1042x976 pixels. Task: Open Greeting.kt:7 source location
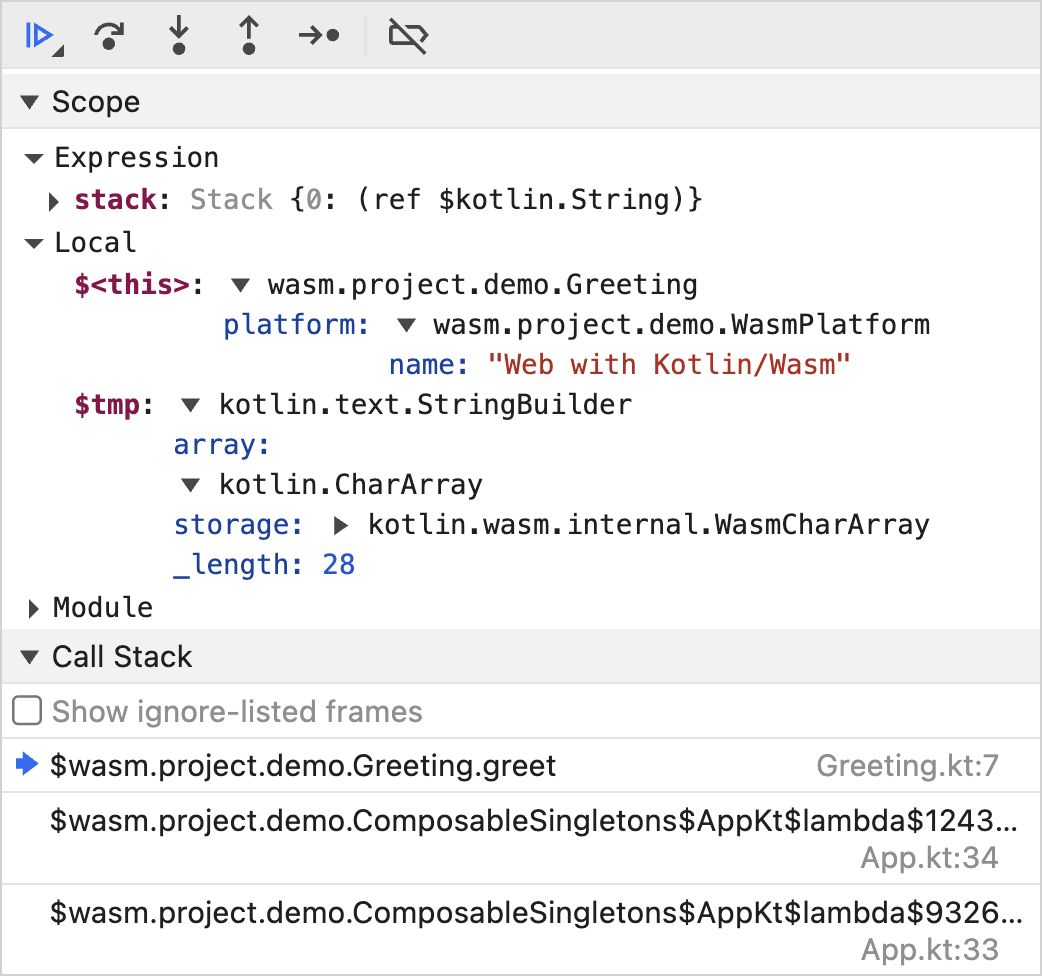click(x=907, y=766)
